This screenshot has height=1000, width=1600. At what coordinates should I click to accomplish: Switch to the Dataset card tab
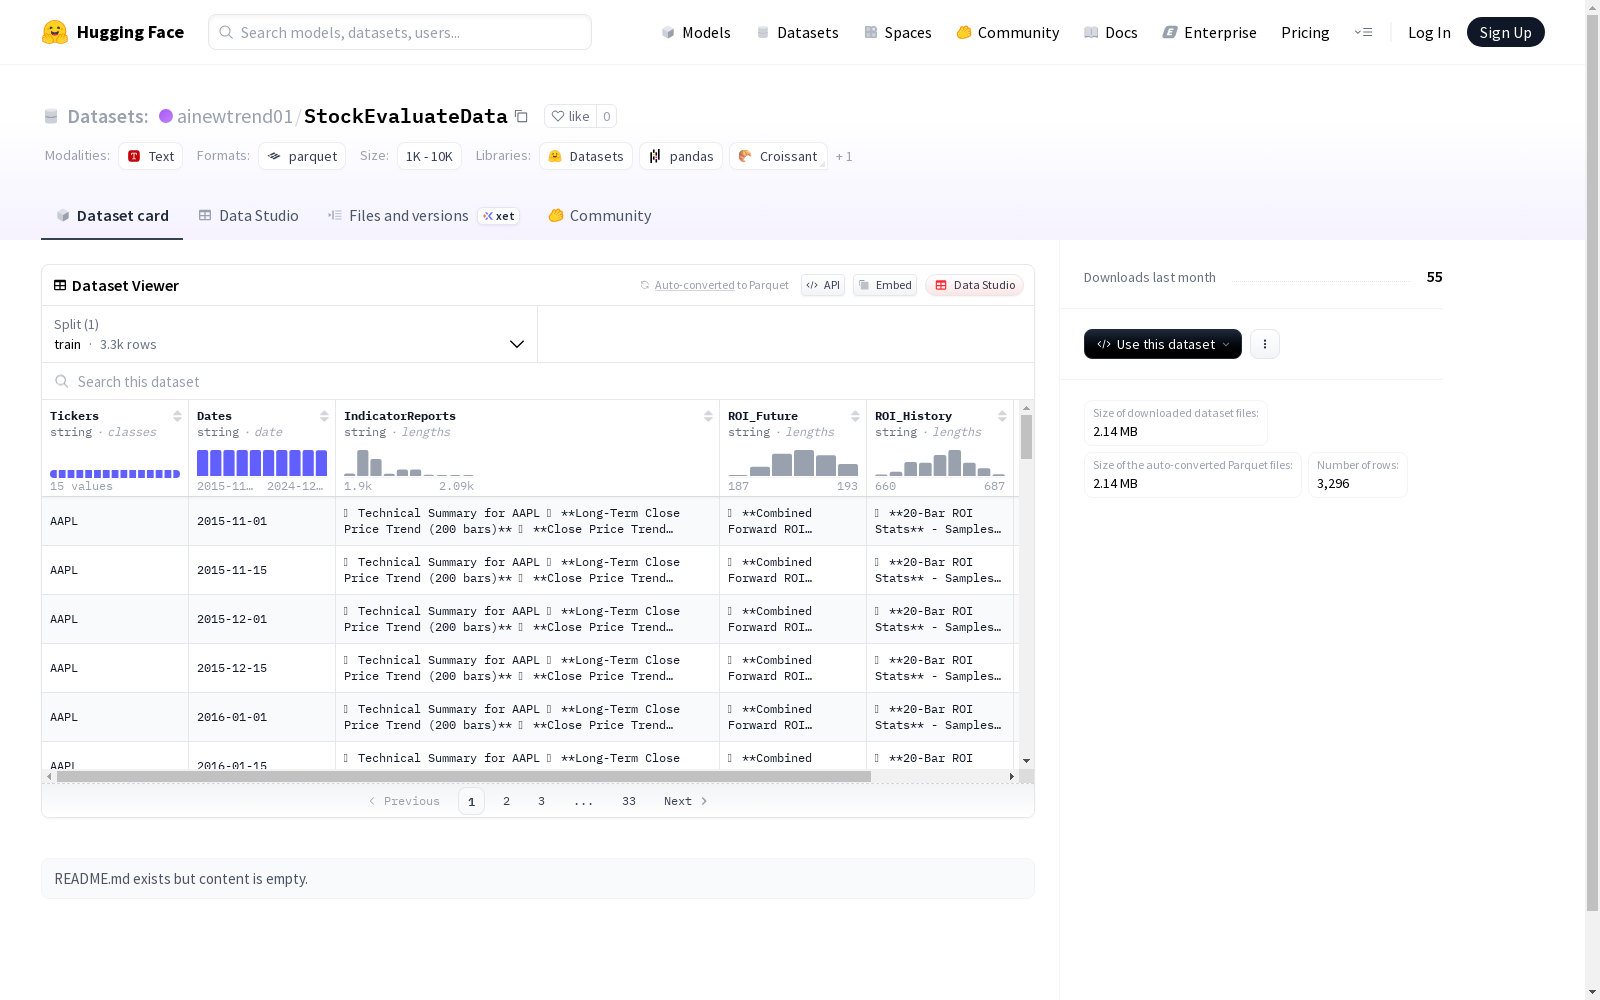pyautogui.click(x=112, y=216)
